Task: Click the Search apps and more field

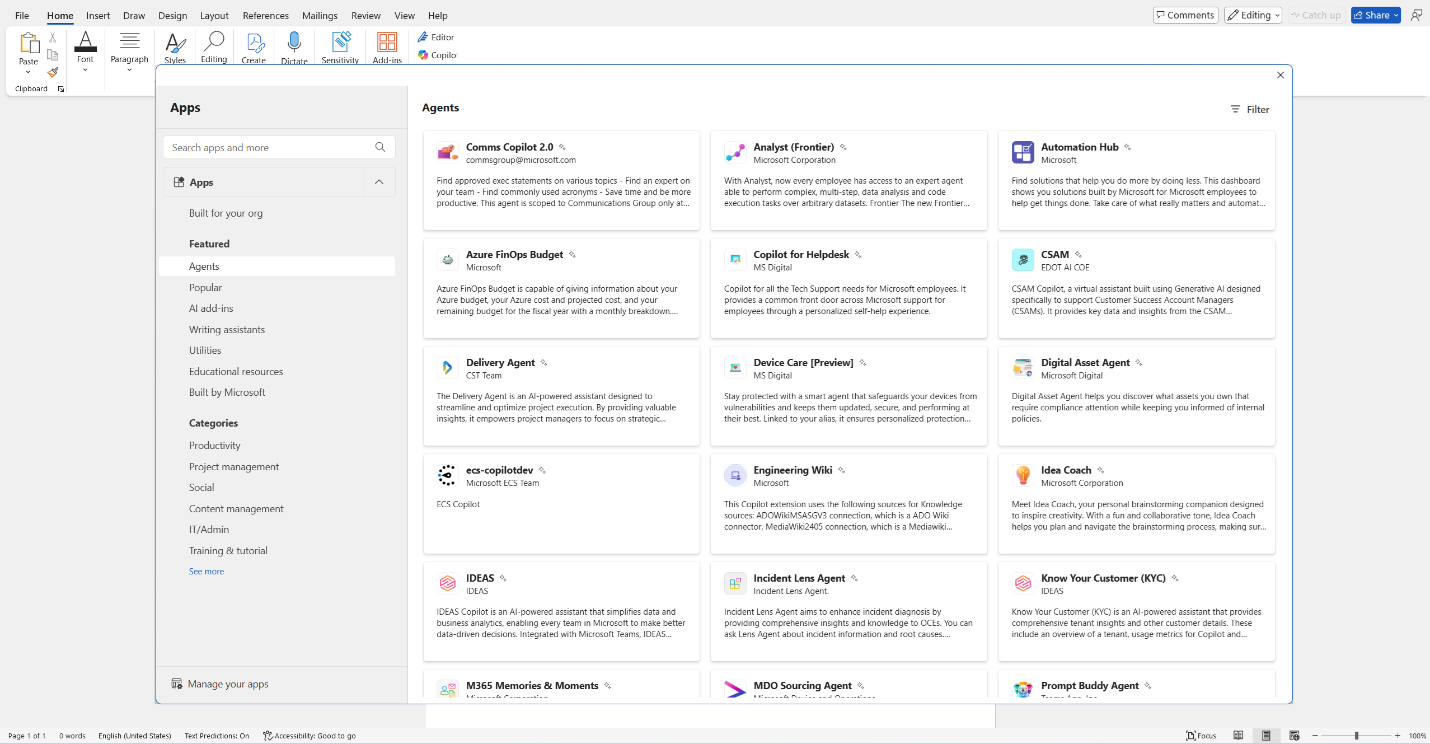Action: [x=279, y=147]
